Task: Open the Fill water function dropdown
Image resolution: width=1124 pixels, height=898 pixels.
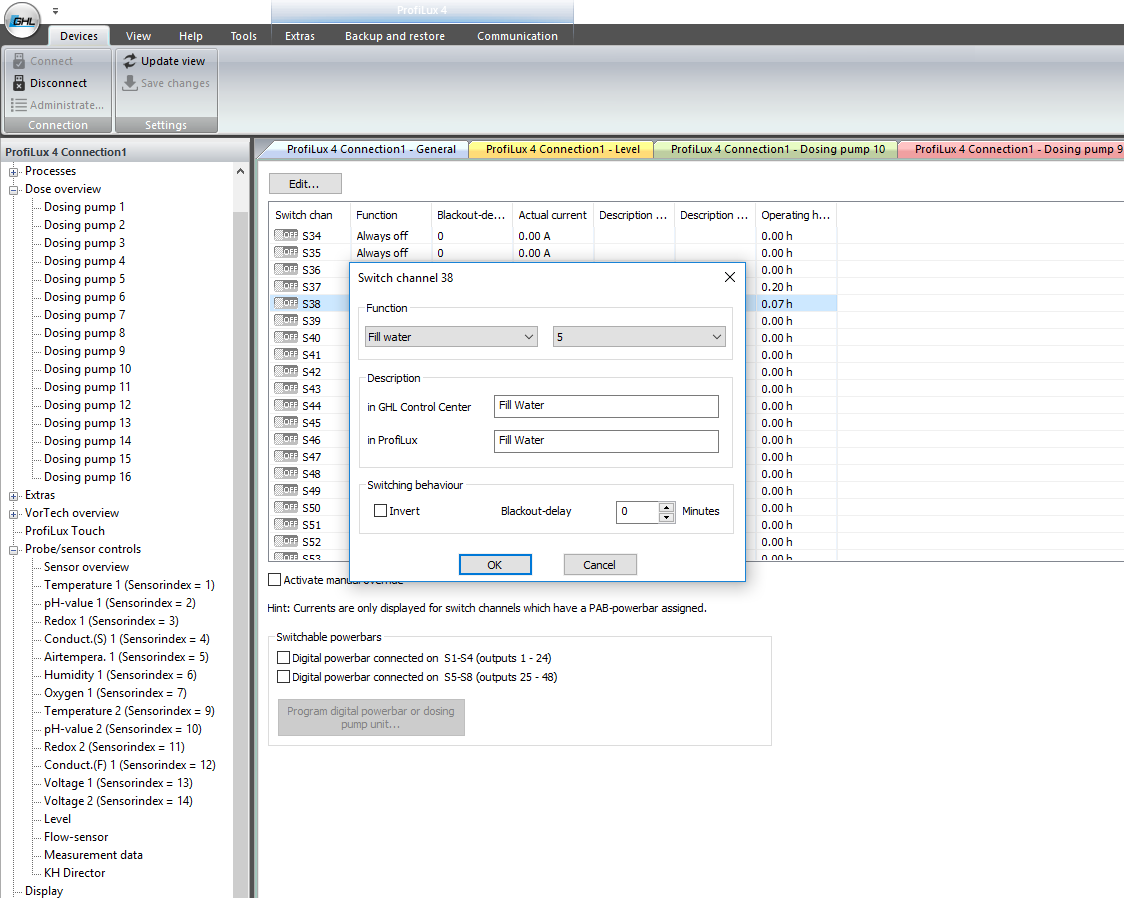Action: pos(452,337)
